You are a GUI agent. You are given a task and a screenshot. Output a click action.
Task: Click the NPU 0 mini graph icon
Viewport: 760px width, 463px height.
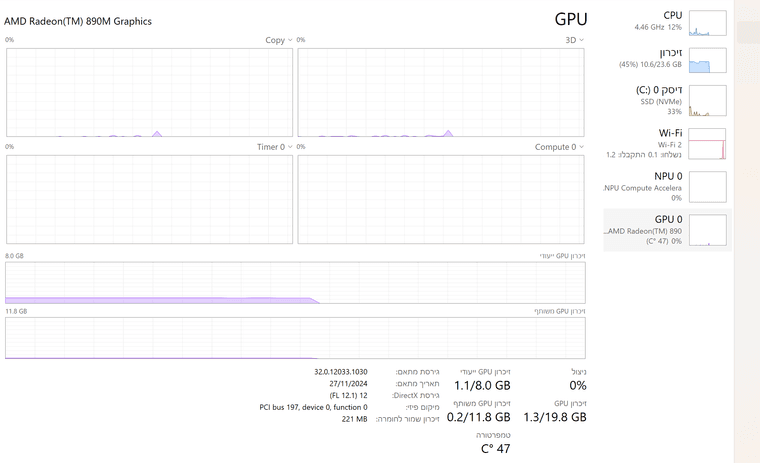click(708, 186)
